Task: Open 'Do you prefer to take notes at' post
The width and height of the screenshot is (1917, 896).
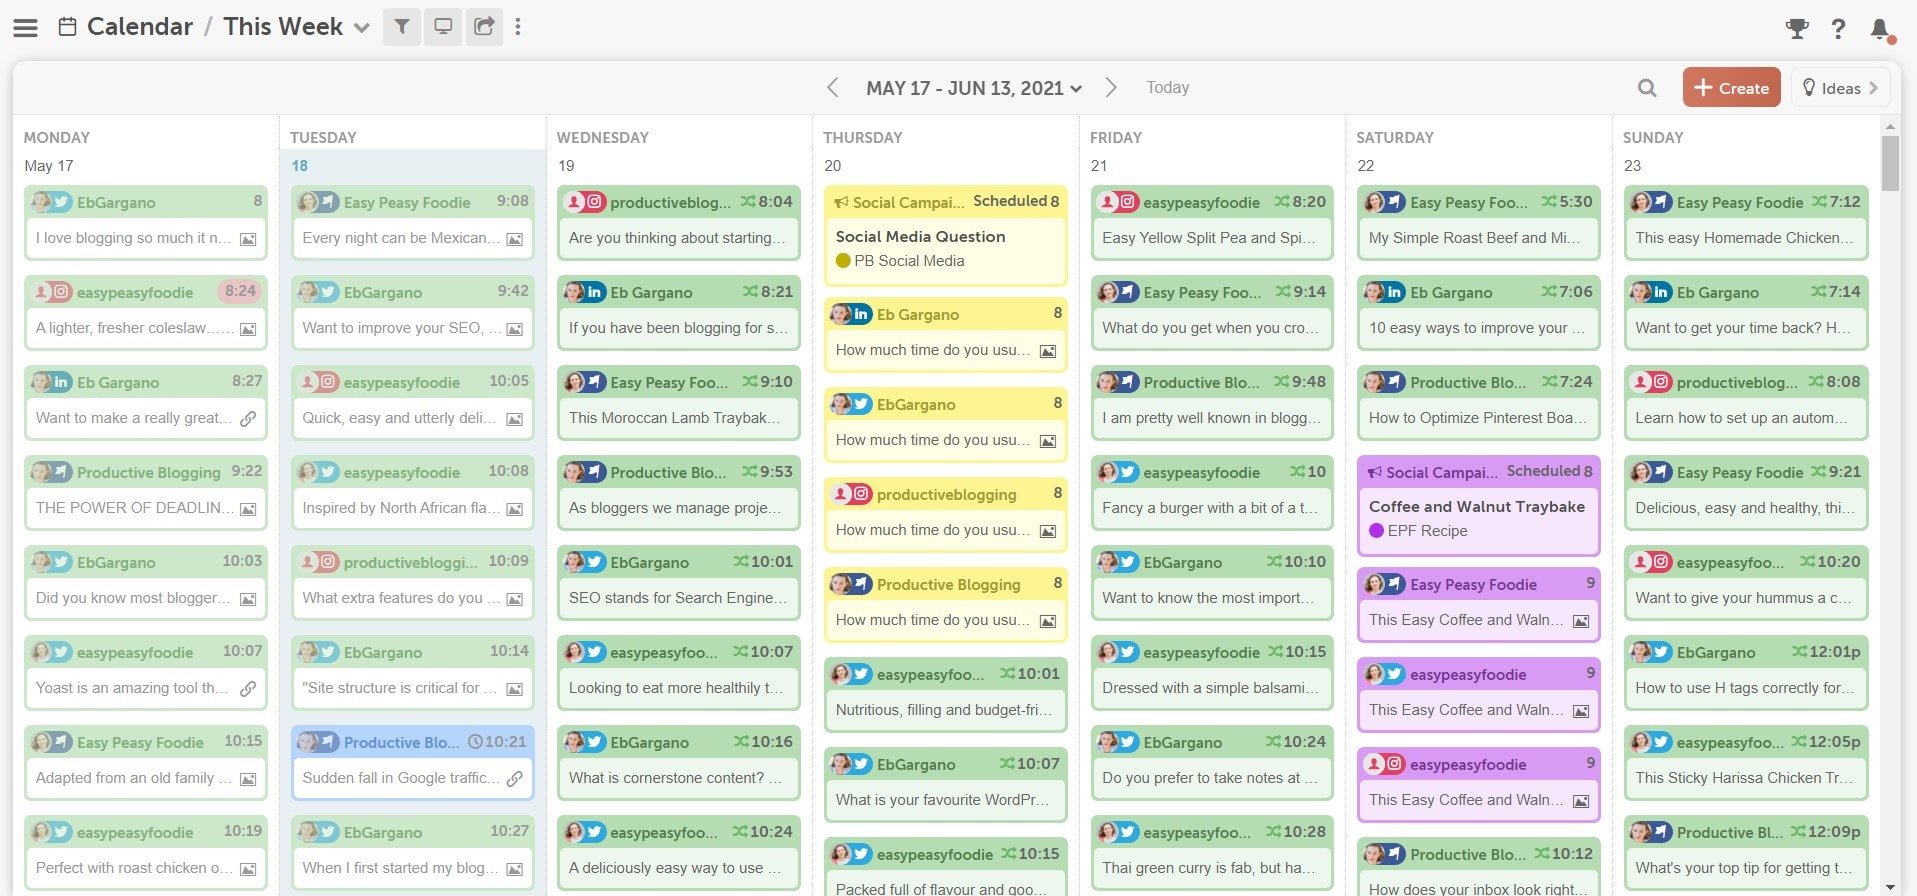Action: coord(1212,763)
